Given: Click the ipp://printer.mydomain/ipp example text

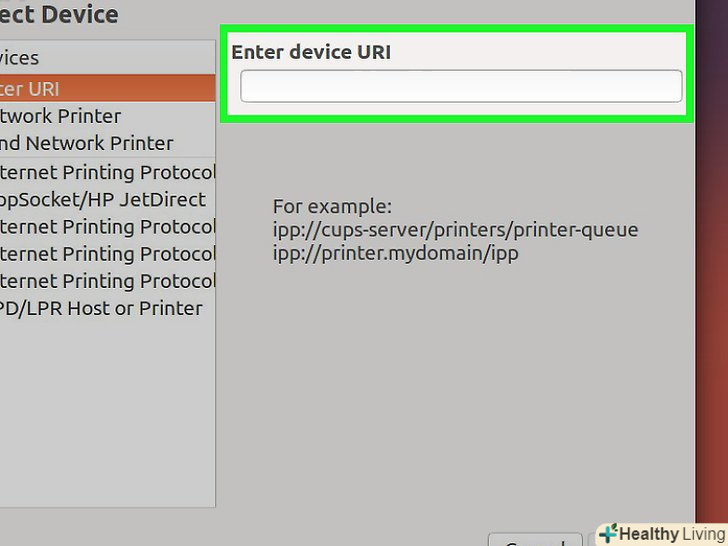Looking at the screenshot, I should pos(395,253).
